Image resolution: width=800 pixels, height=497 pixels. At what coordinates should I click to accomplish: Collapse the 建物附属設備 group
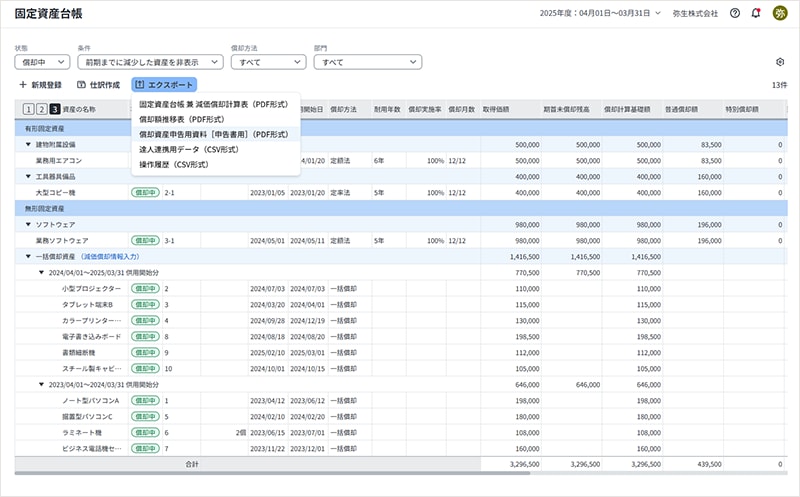tap(29, 144)
